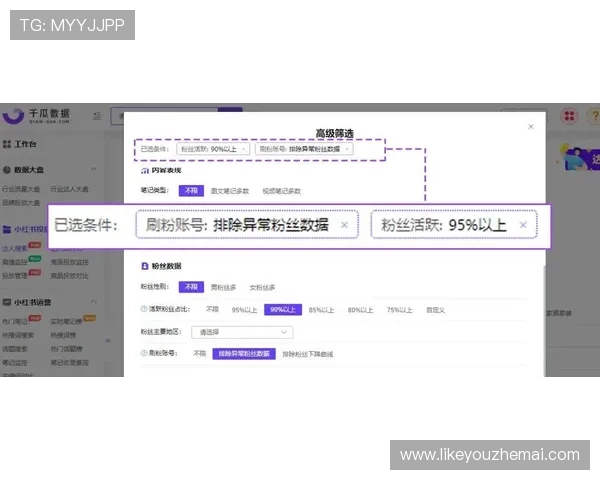
Task: Open the 粉丝主要地区 请选择 dropdown
Action: pyautogui.click(x=242, y=332)
